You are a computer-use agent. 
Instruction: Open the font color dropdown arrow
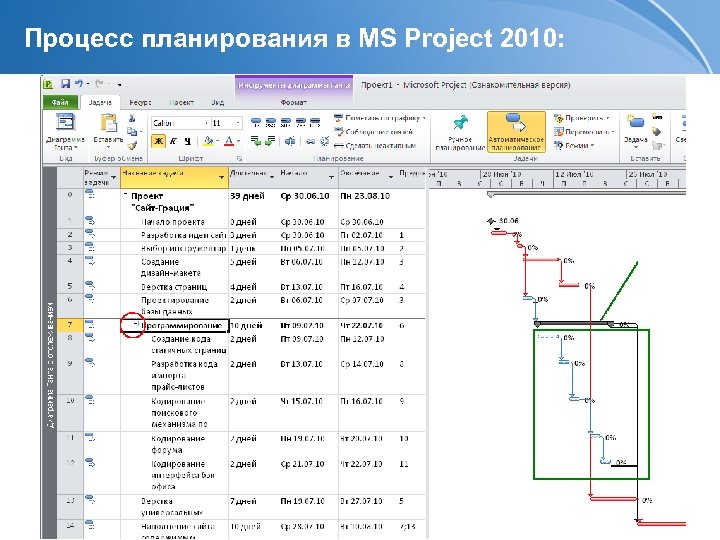[x=238, y=141]
